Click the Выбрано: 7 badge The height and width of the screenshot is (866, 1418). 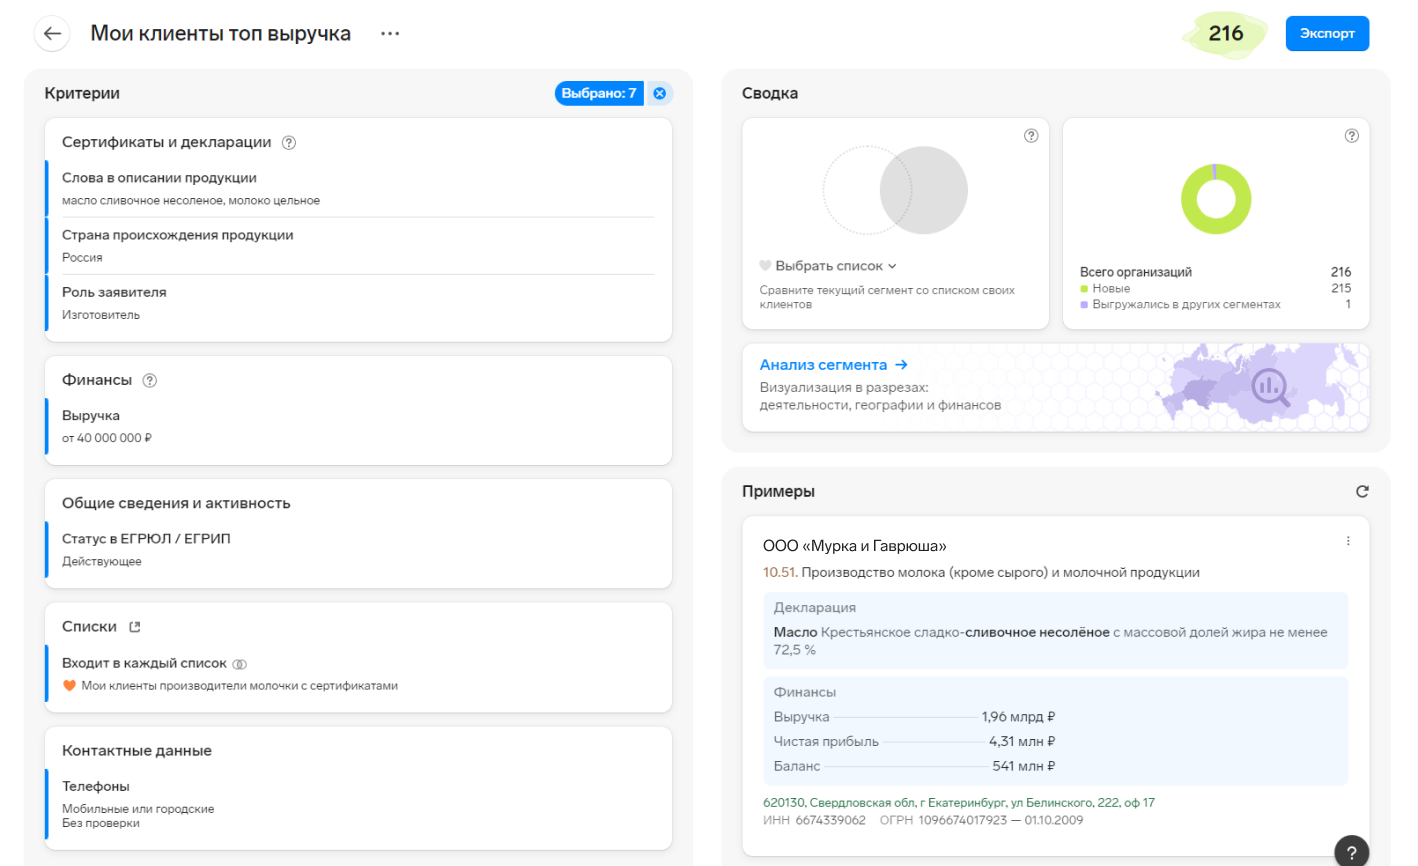click(598, 93)
